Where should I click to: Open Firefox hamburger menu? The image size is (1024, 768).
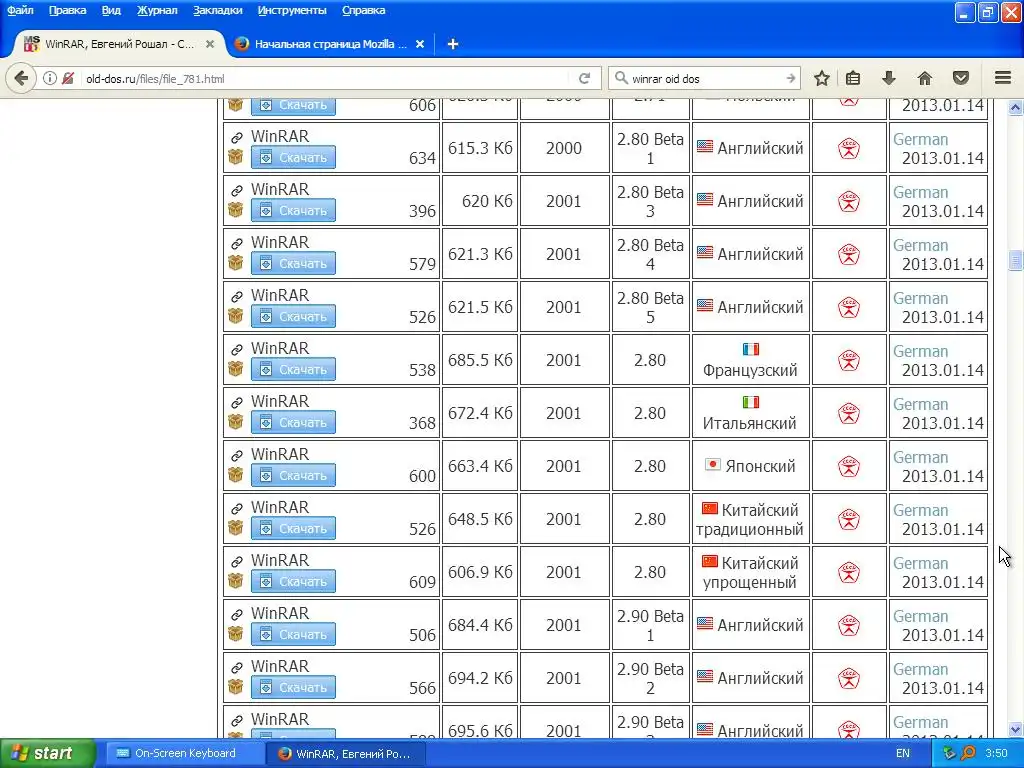click(x=1003, y=78)
